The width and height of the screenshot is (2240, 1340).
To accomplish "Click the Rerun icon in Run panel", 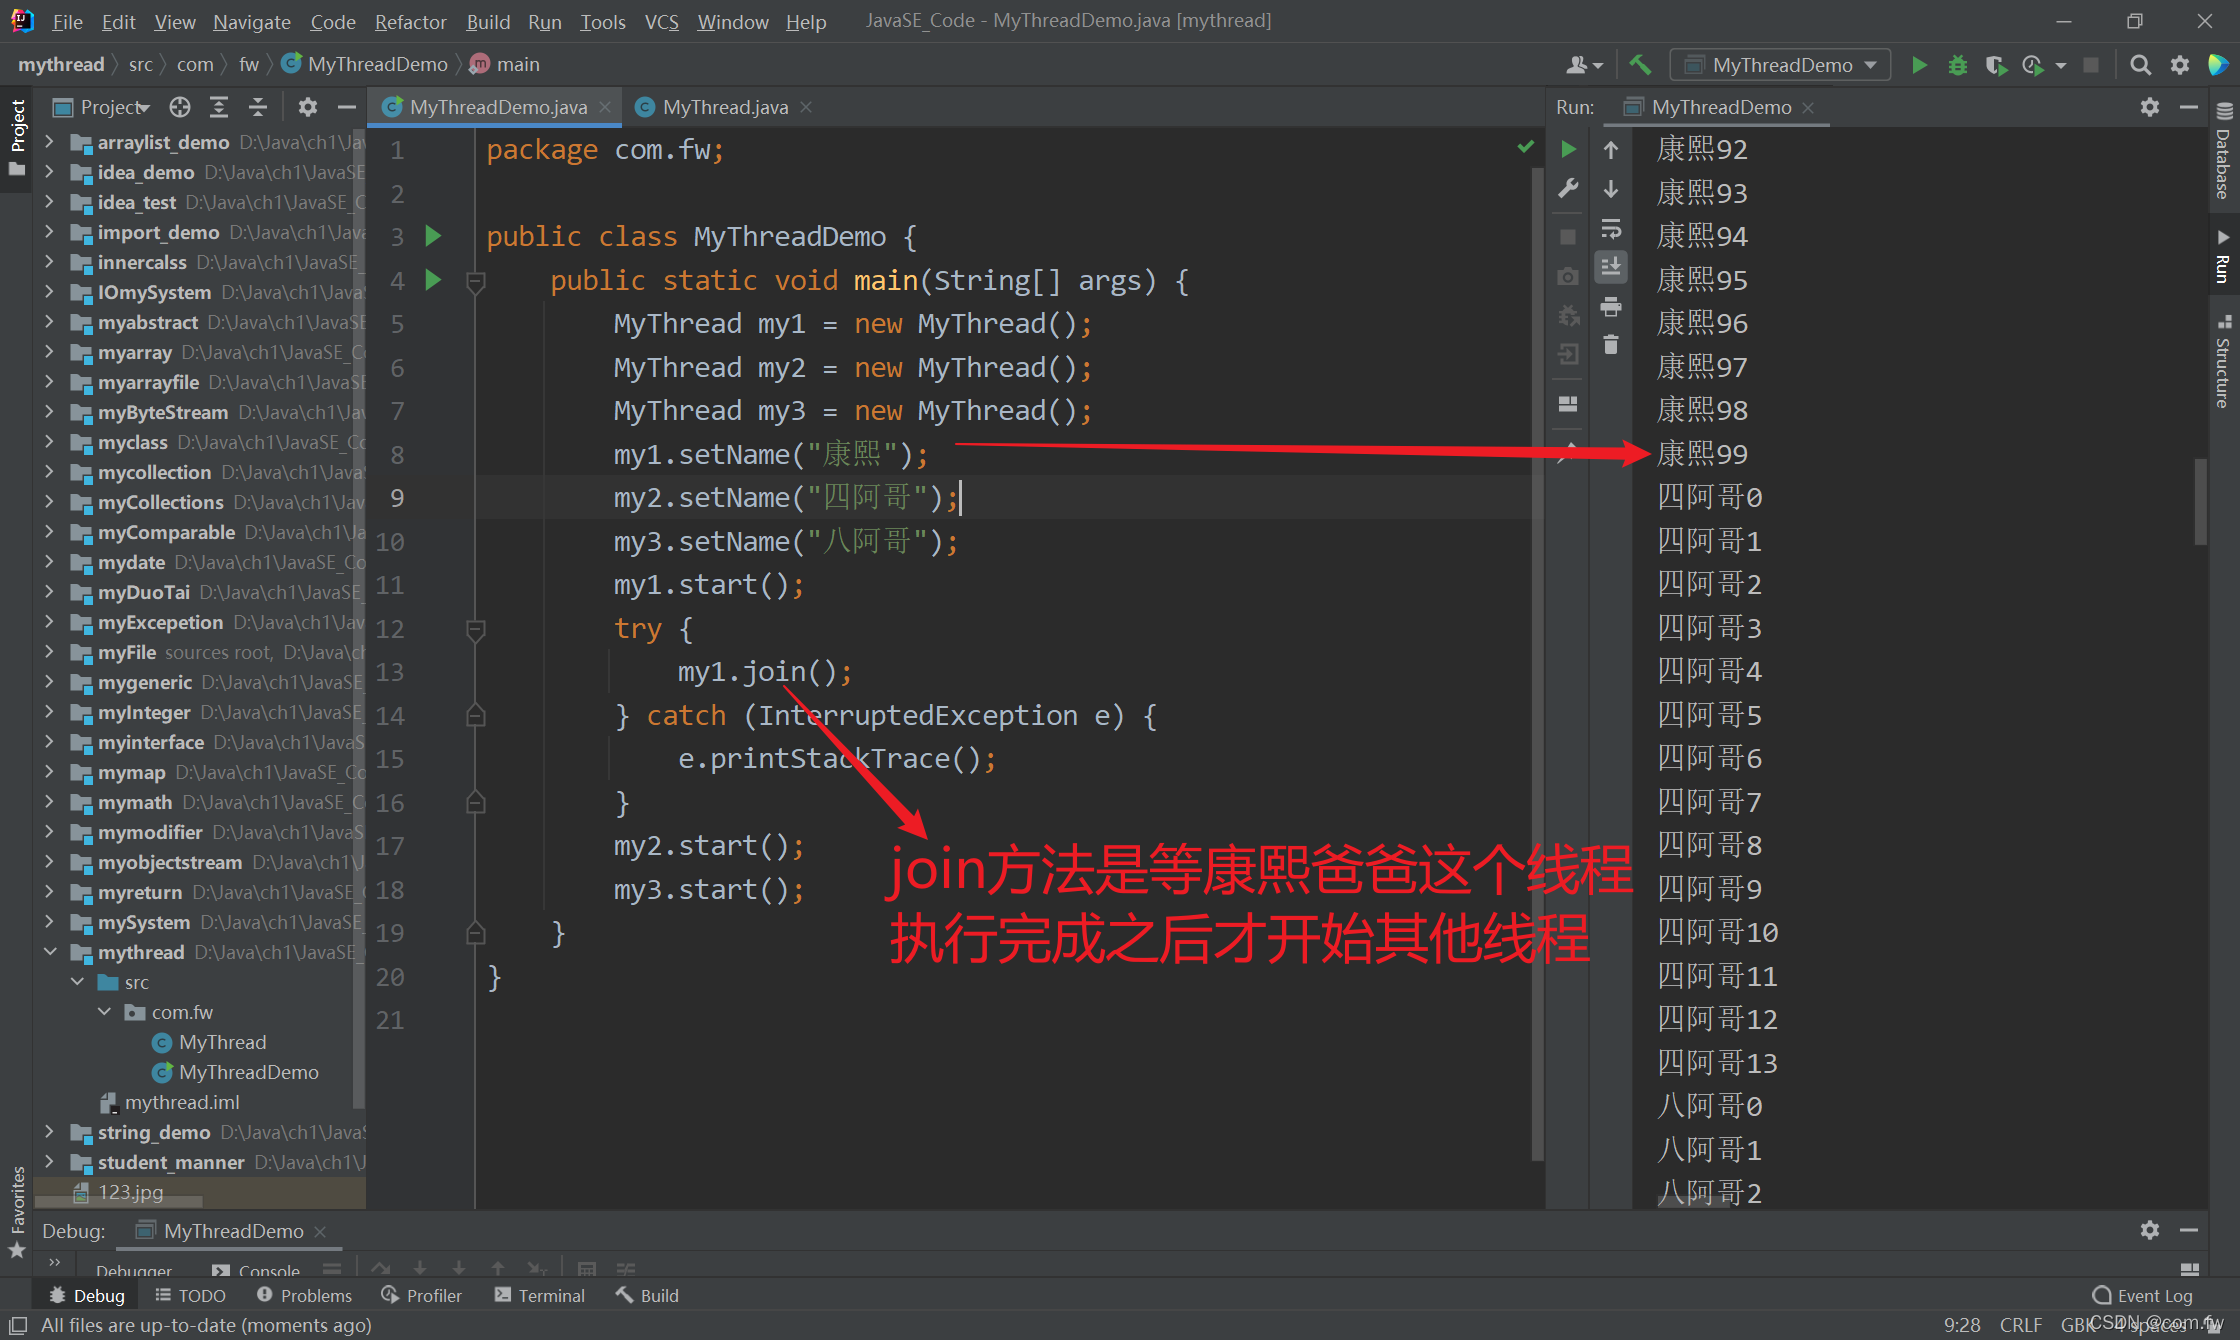I will 1568,149.
